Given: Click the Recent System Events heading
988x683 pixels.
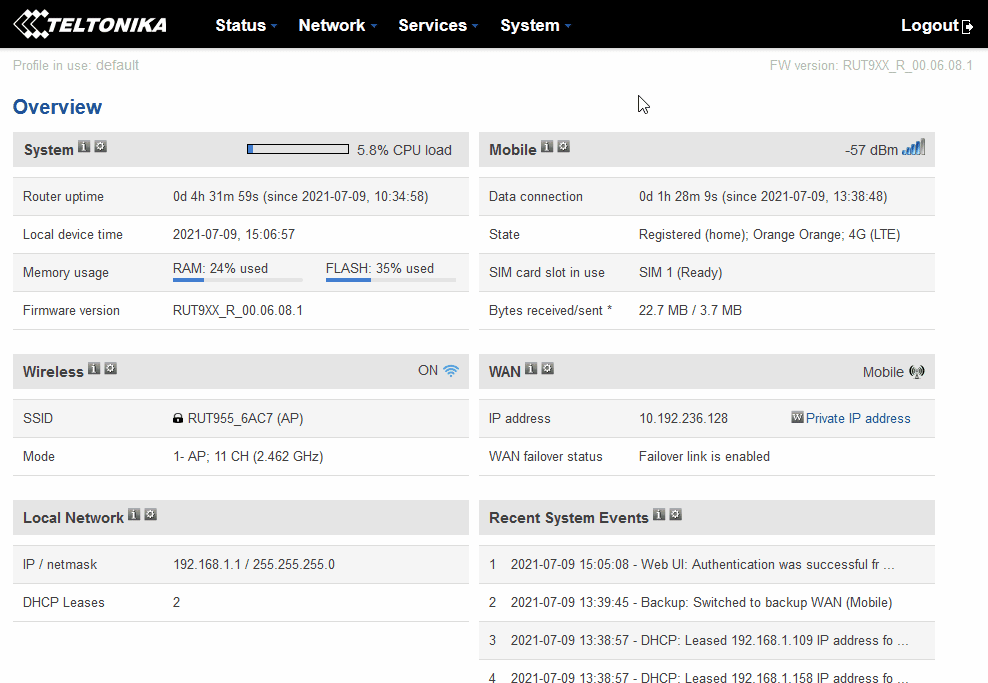Looking at the screenshot, I should [568, 518].
